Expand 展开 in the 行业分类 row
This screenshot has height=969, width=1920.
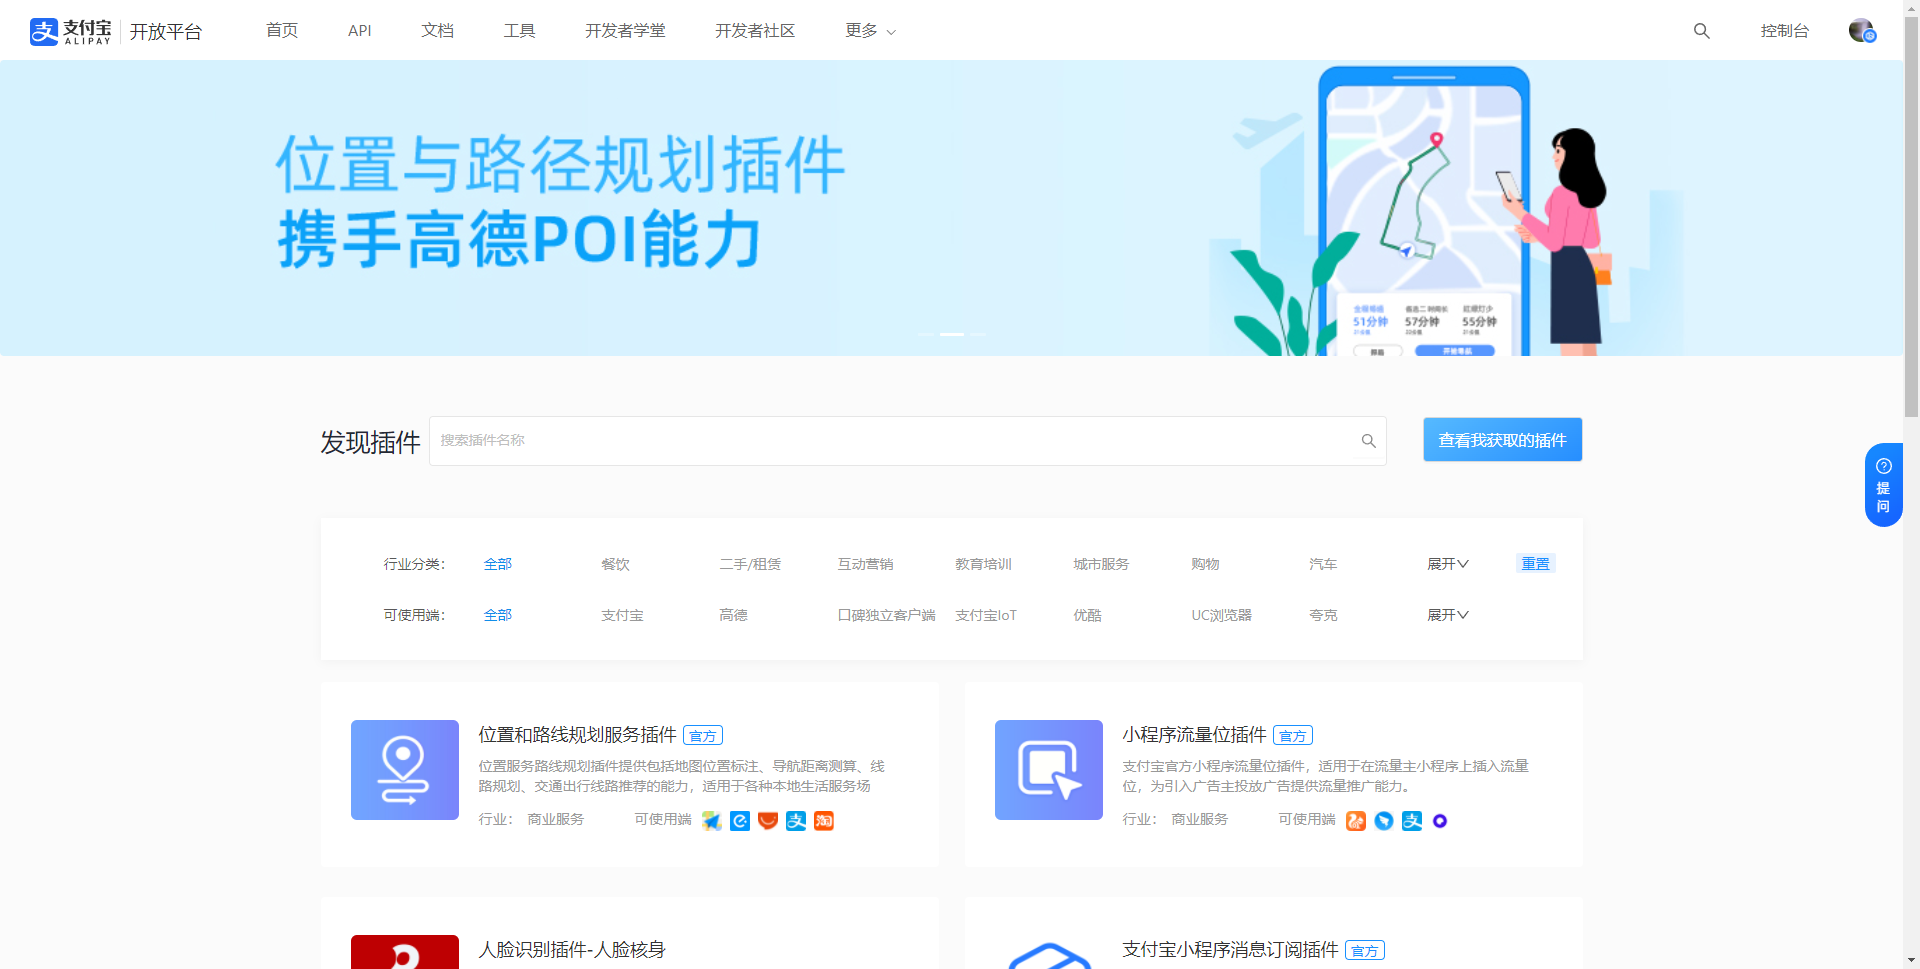1448,564
